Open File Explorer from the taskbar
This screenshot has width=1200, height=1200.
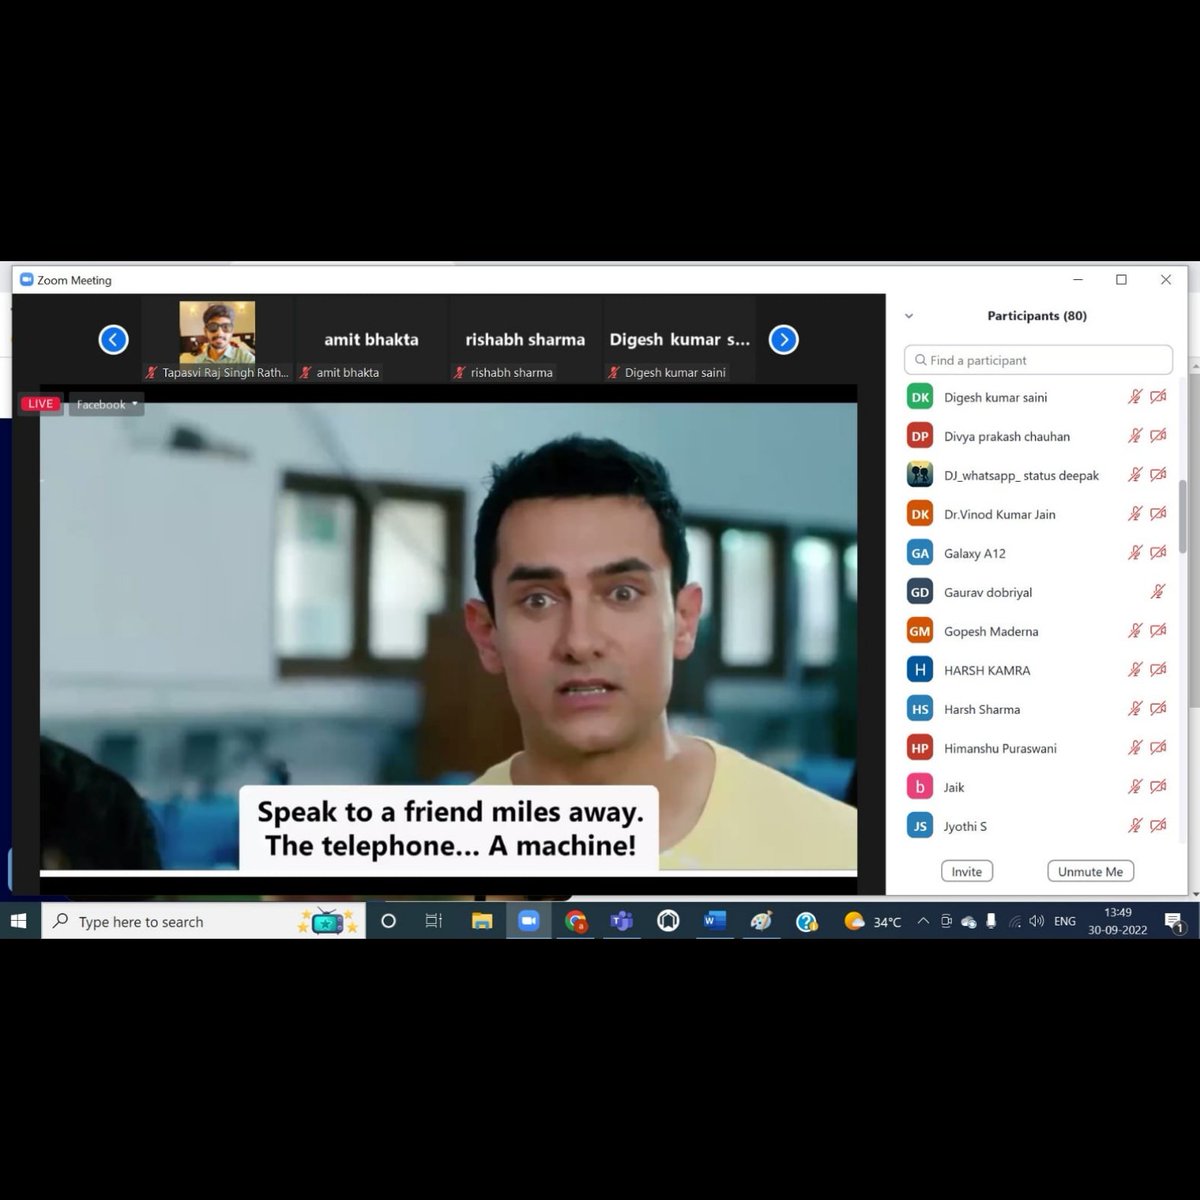482,921
